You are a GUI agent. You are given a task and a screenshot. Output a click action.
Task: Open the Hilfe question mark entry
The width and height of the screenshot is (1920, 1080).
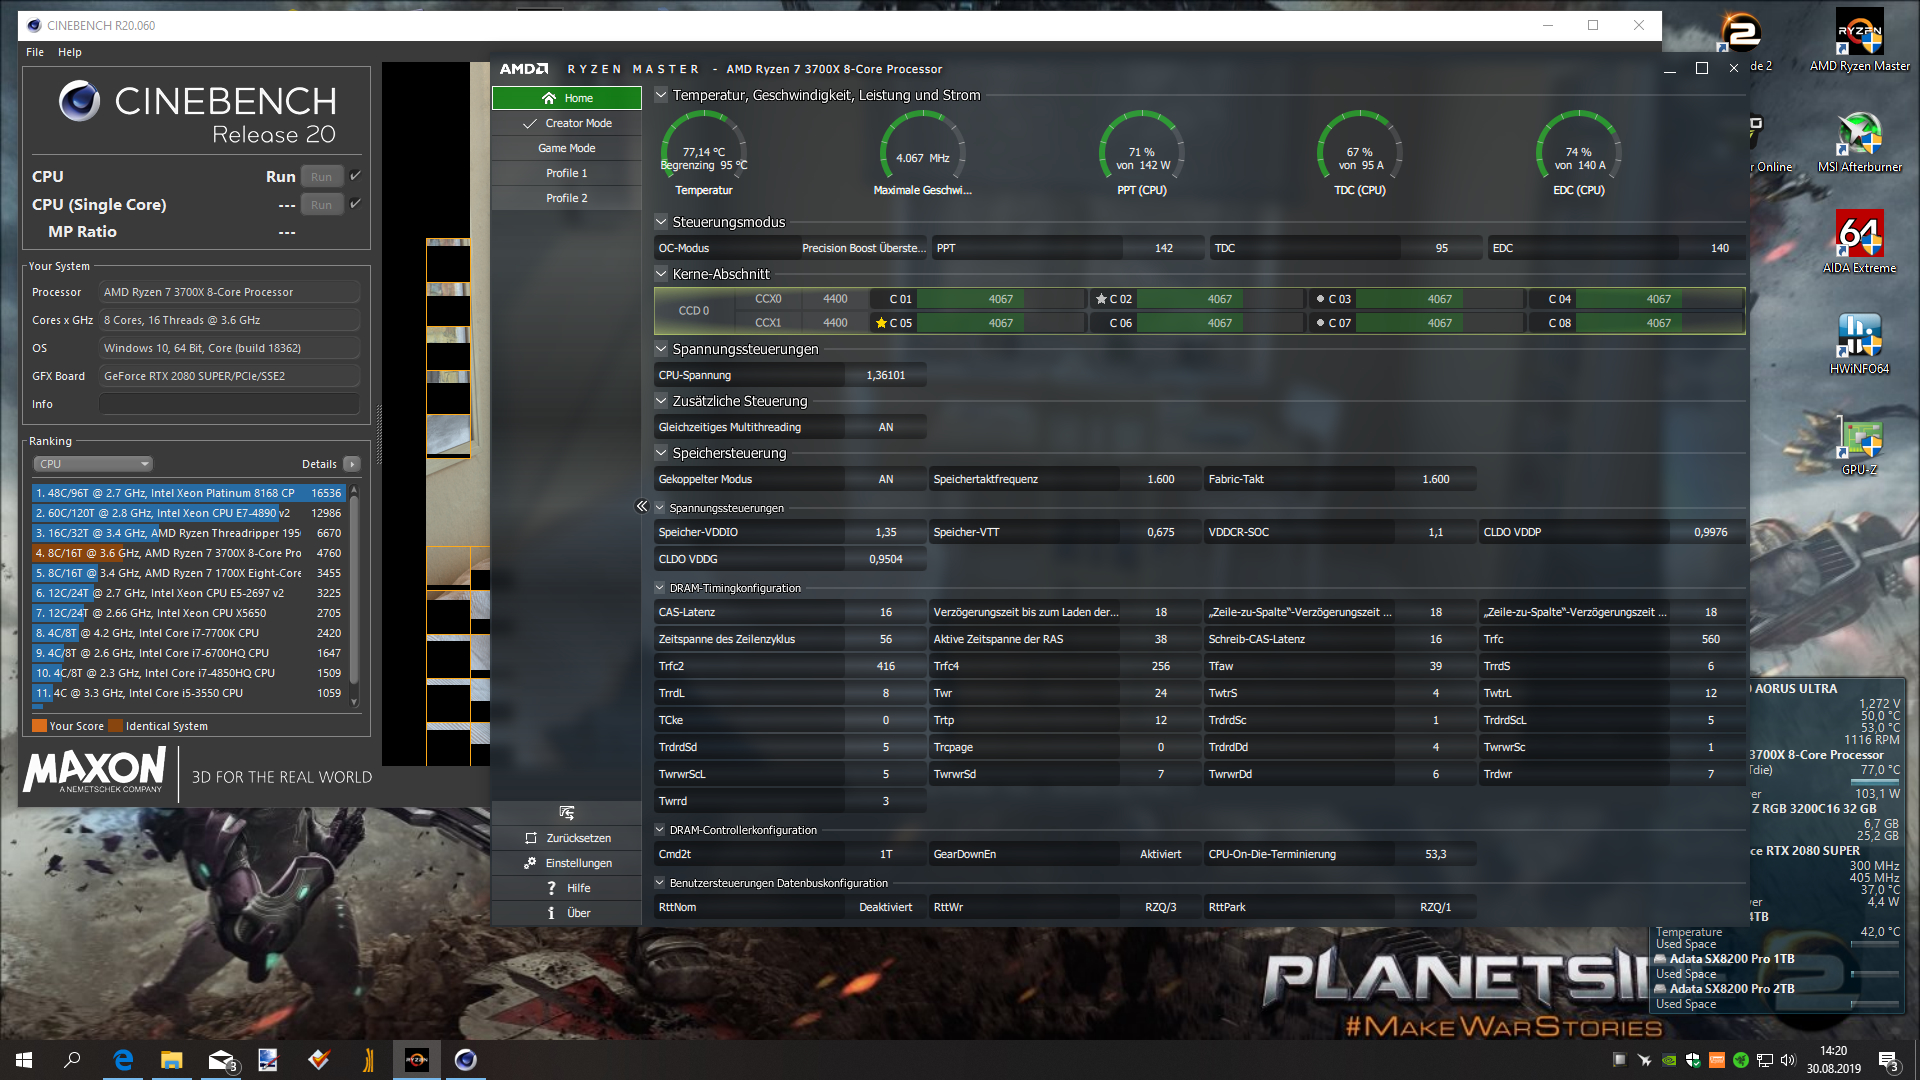click(551, 888)
